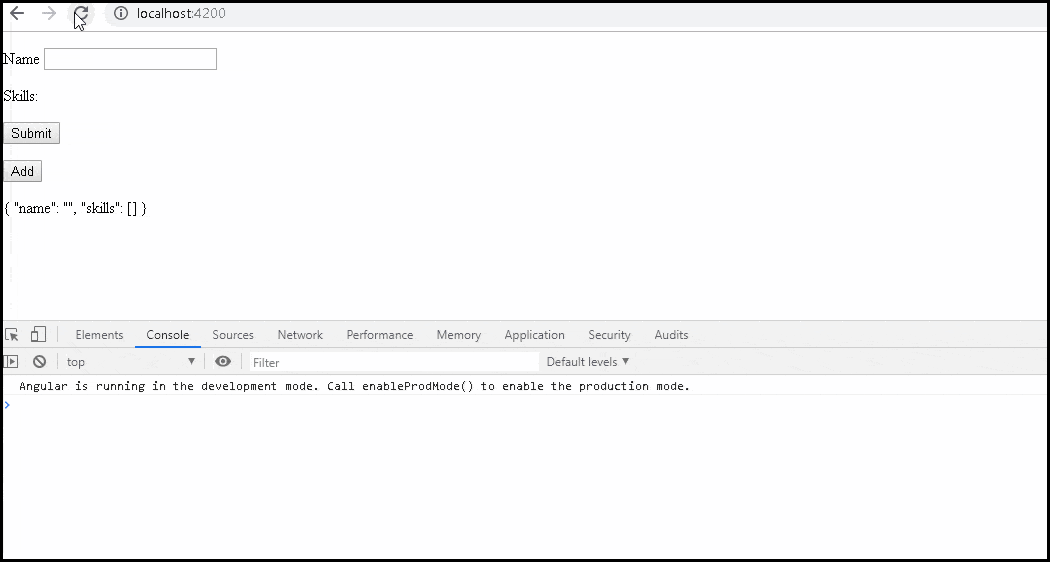This screenshot has height=562, width=1050.
Task: Toggle the device toolbar icon
Action: tap(38, 335)
